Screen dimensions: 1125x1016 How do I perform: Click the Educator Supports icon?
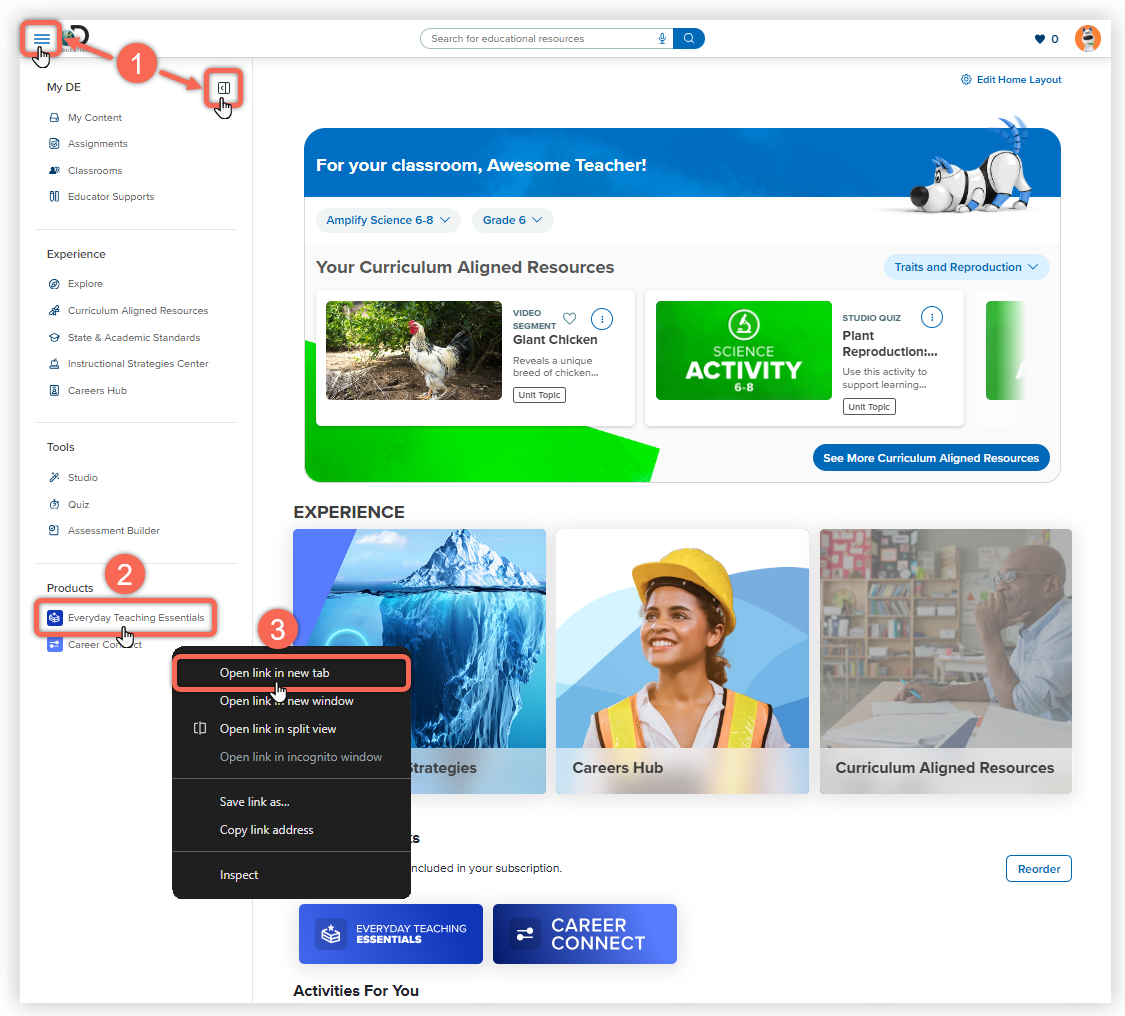(55, 197)
